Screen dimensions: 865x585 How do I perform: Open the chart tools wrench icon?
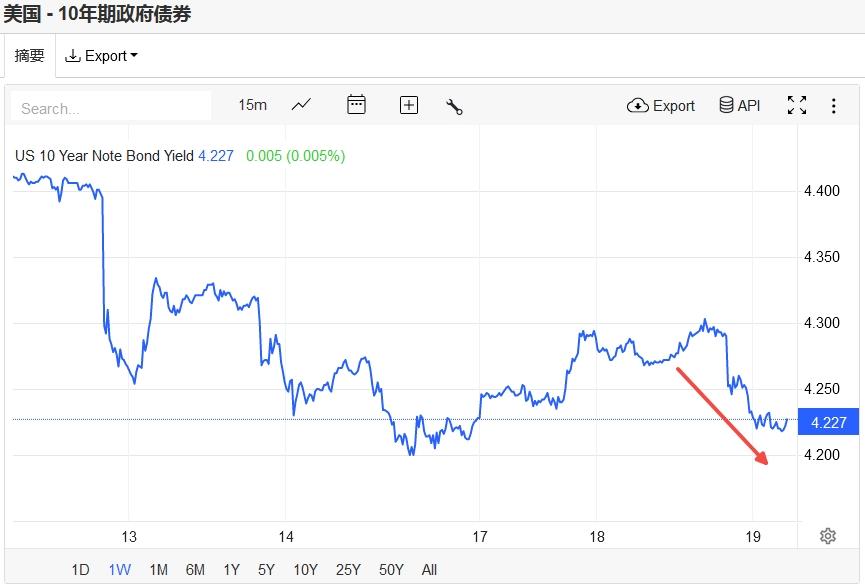coord(454,106)
